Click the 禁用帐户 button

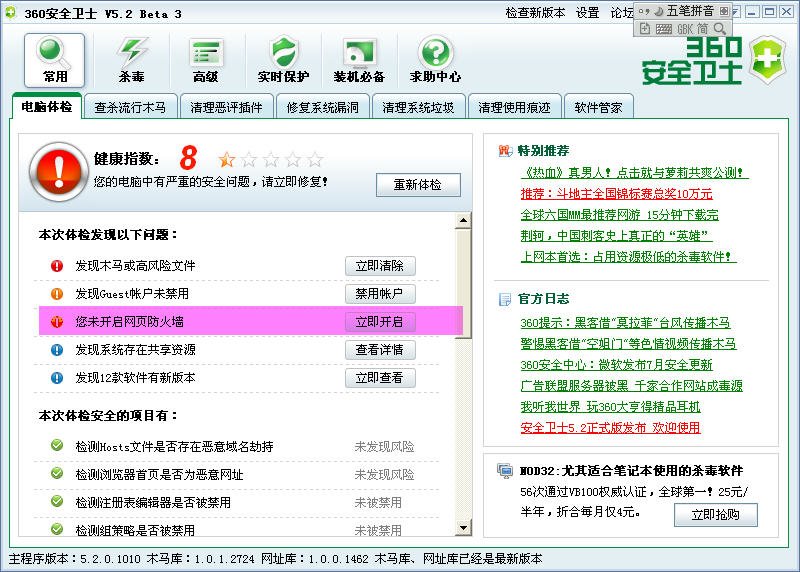(380, 294)
